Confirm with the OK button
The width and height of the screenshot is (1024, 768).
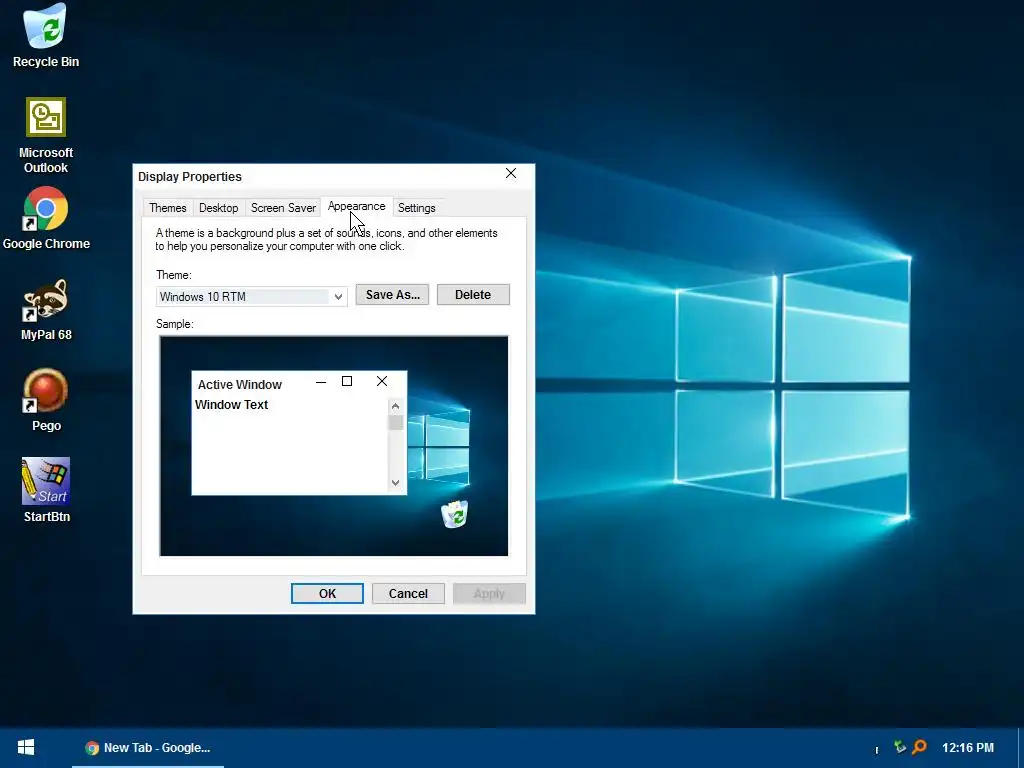click(327, 594)
